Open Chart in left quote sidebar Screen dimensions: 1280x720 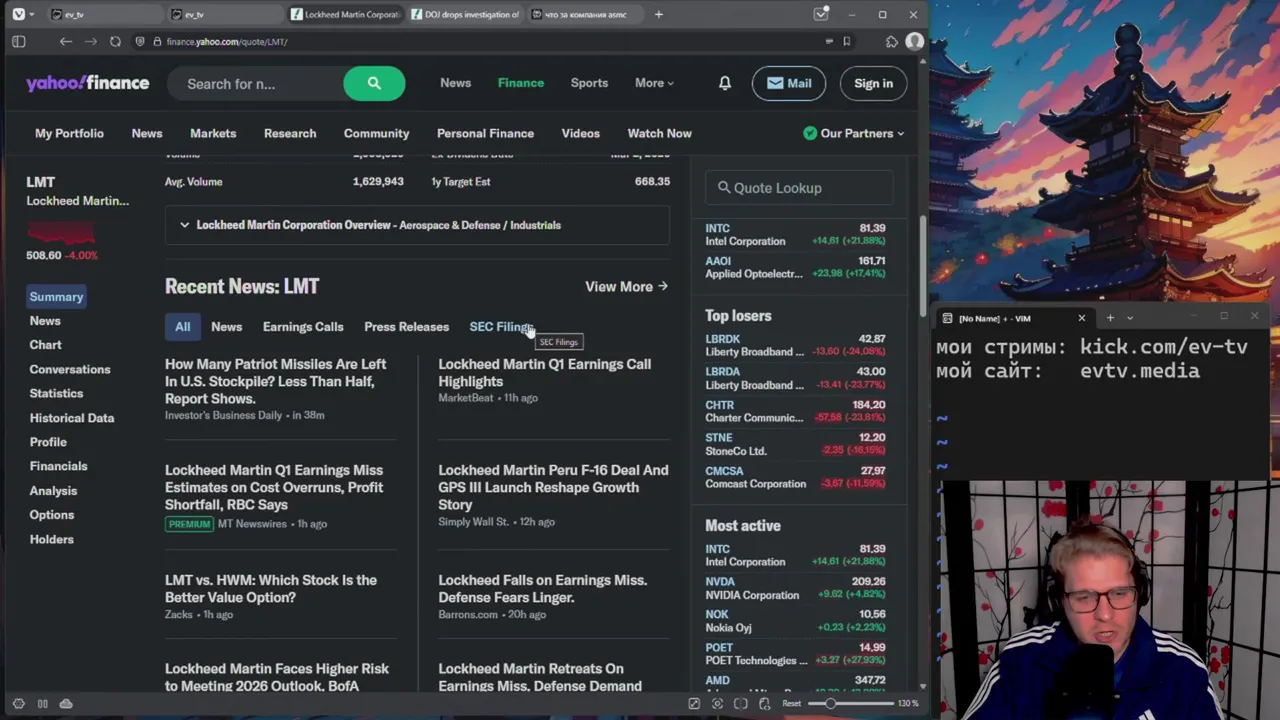tap(45, 345)
